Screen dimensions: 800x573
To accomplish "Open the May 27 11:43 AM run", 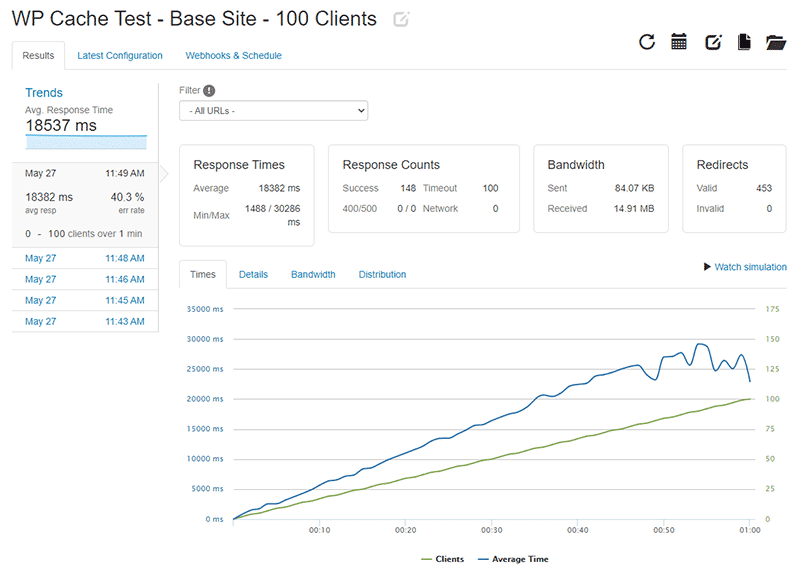I will point(85,321).
